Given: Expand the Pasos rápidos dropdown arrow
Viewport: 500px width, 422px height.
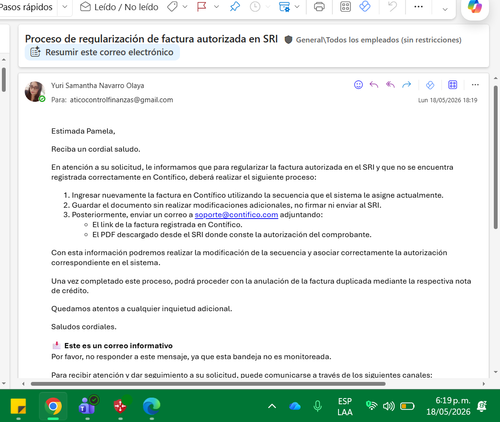Looking at the screenshot, I should 65,7.
